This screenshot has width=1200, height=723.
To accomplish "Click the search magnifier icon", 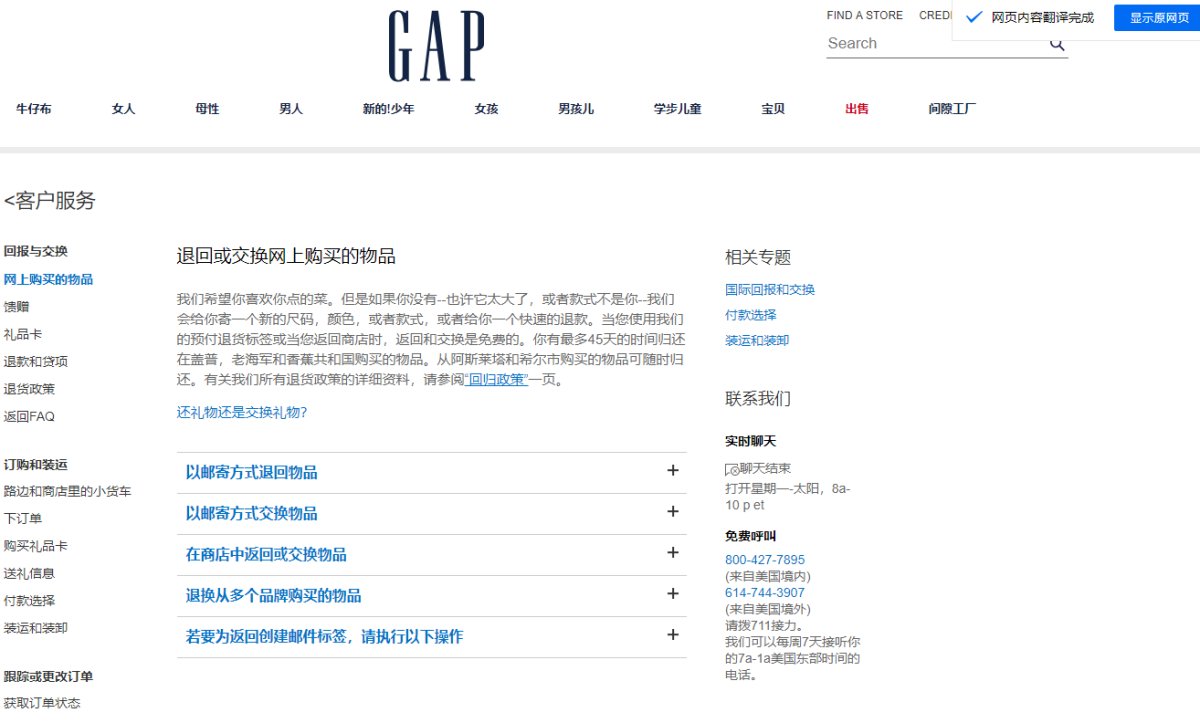I will [1057, 44].
